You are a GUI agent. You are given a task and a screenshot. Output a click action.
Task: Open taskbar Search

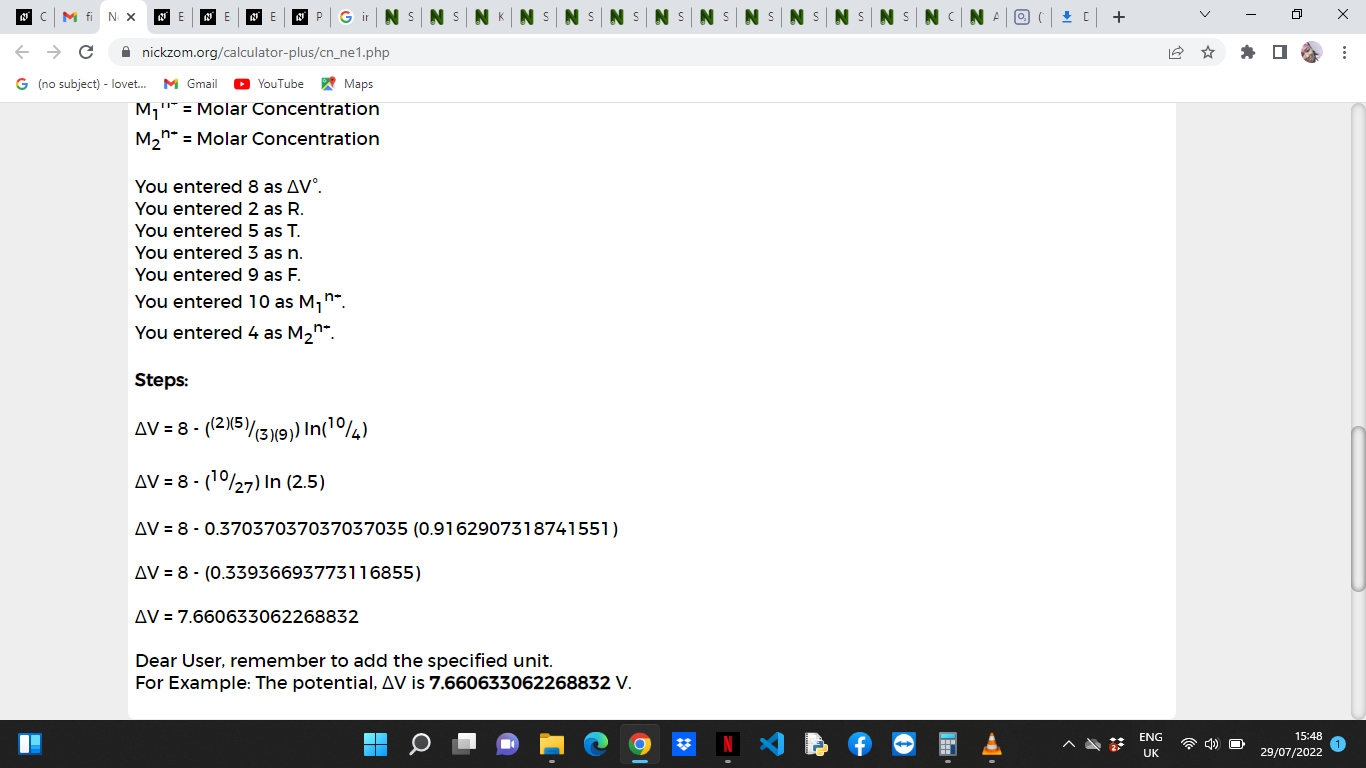pyautogui.click(x=420, y=744)
